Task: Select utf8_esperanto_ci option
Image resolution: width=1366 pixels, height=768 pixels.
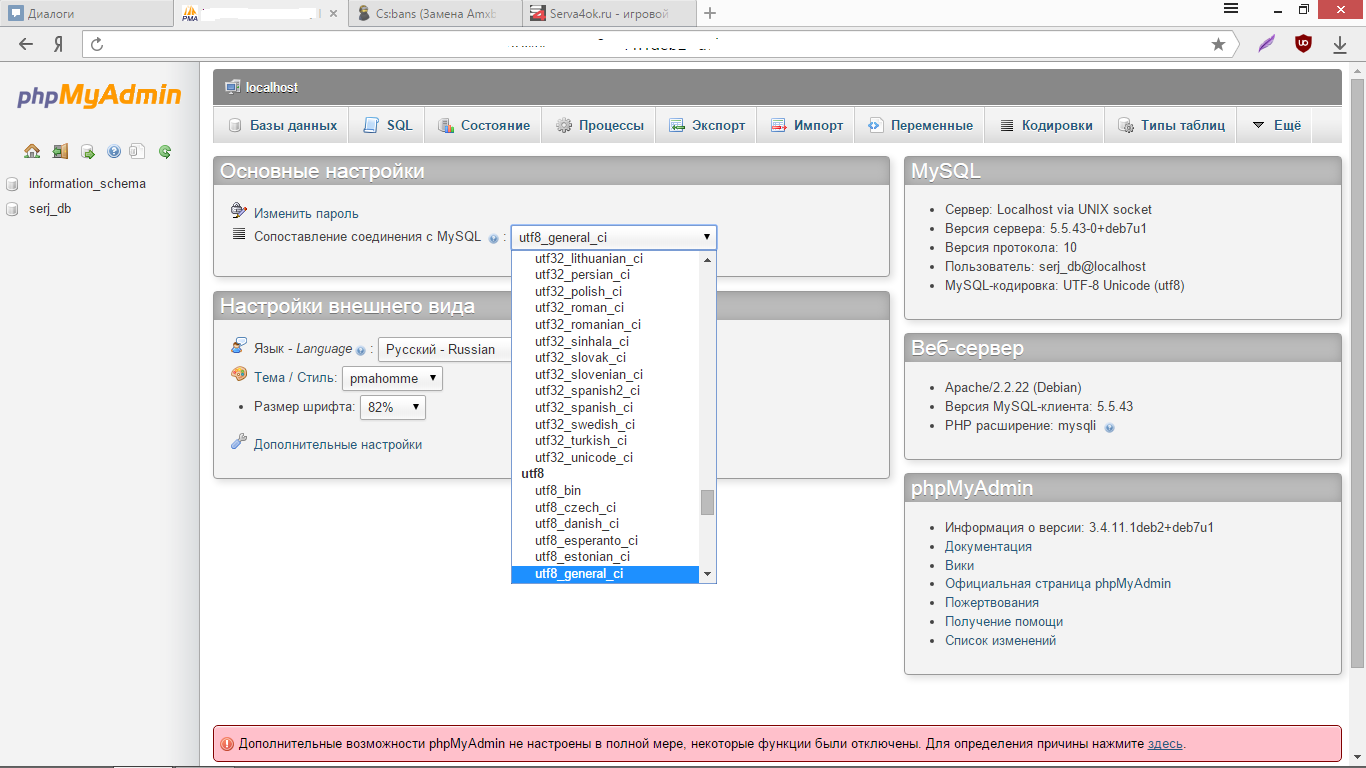Action: click(x=606, y=540)
